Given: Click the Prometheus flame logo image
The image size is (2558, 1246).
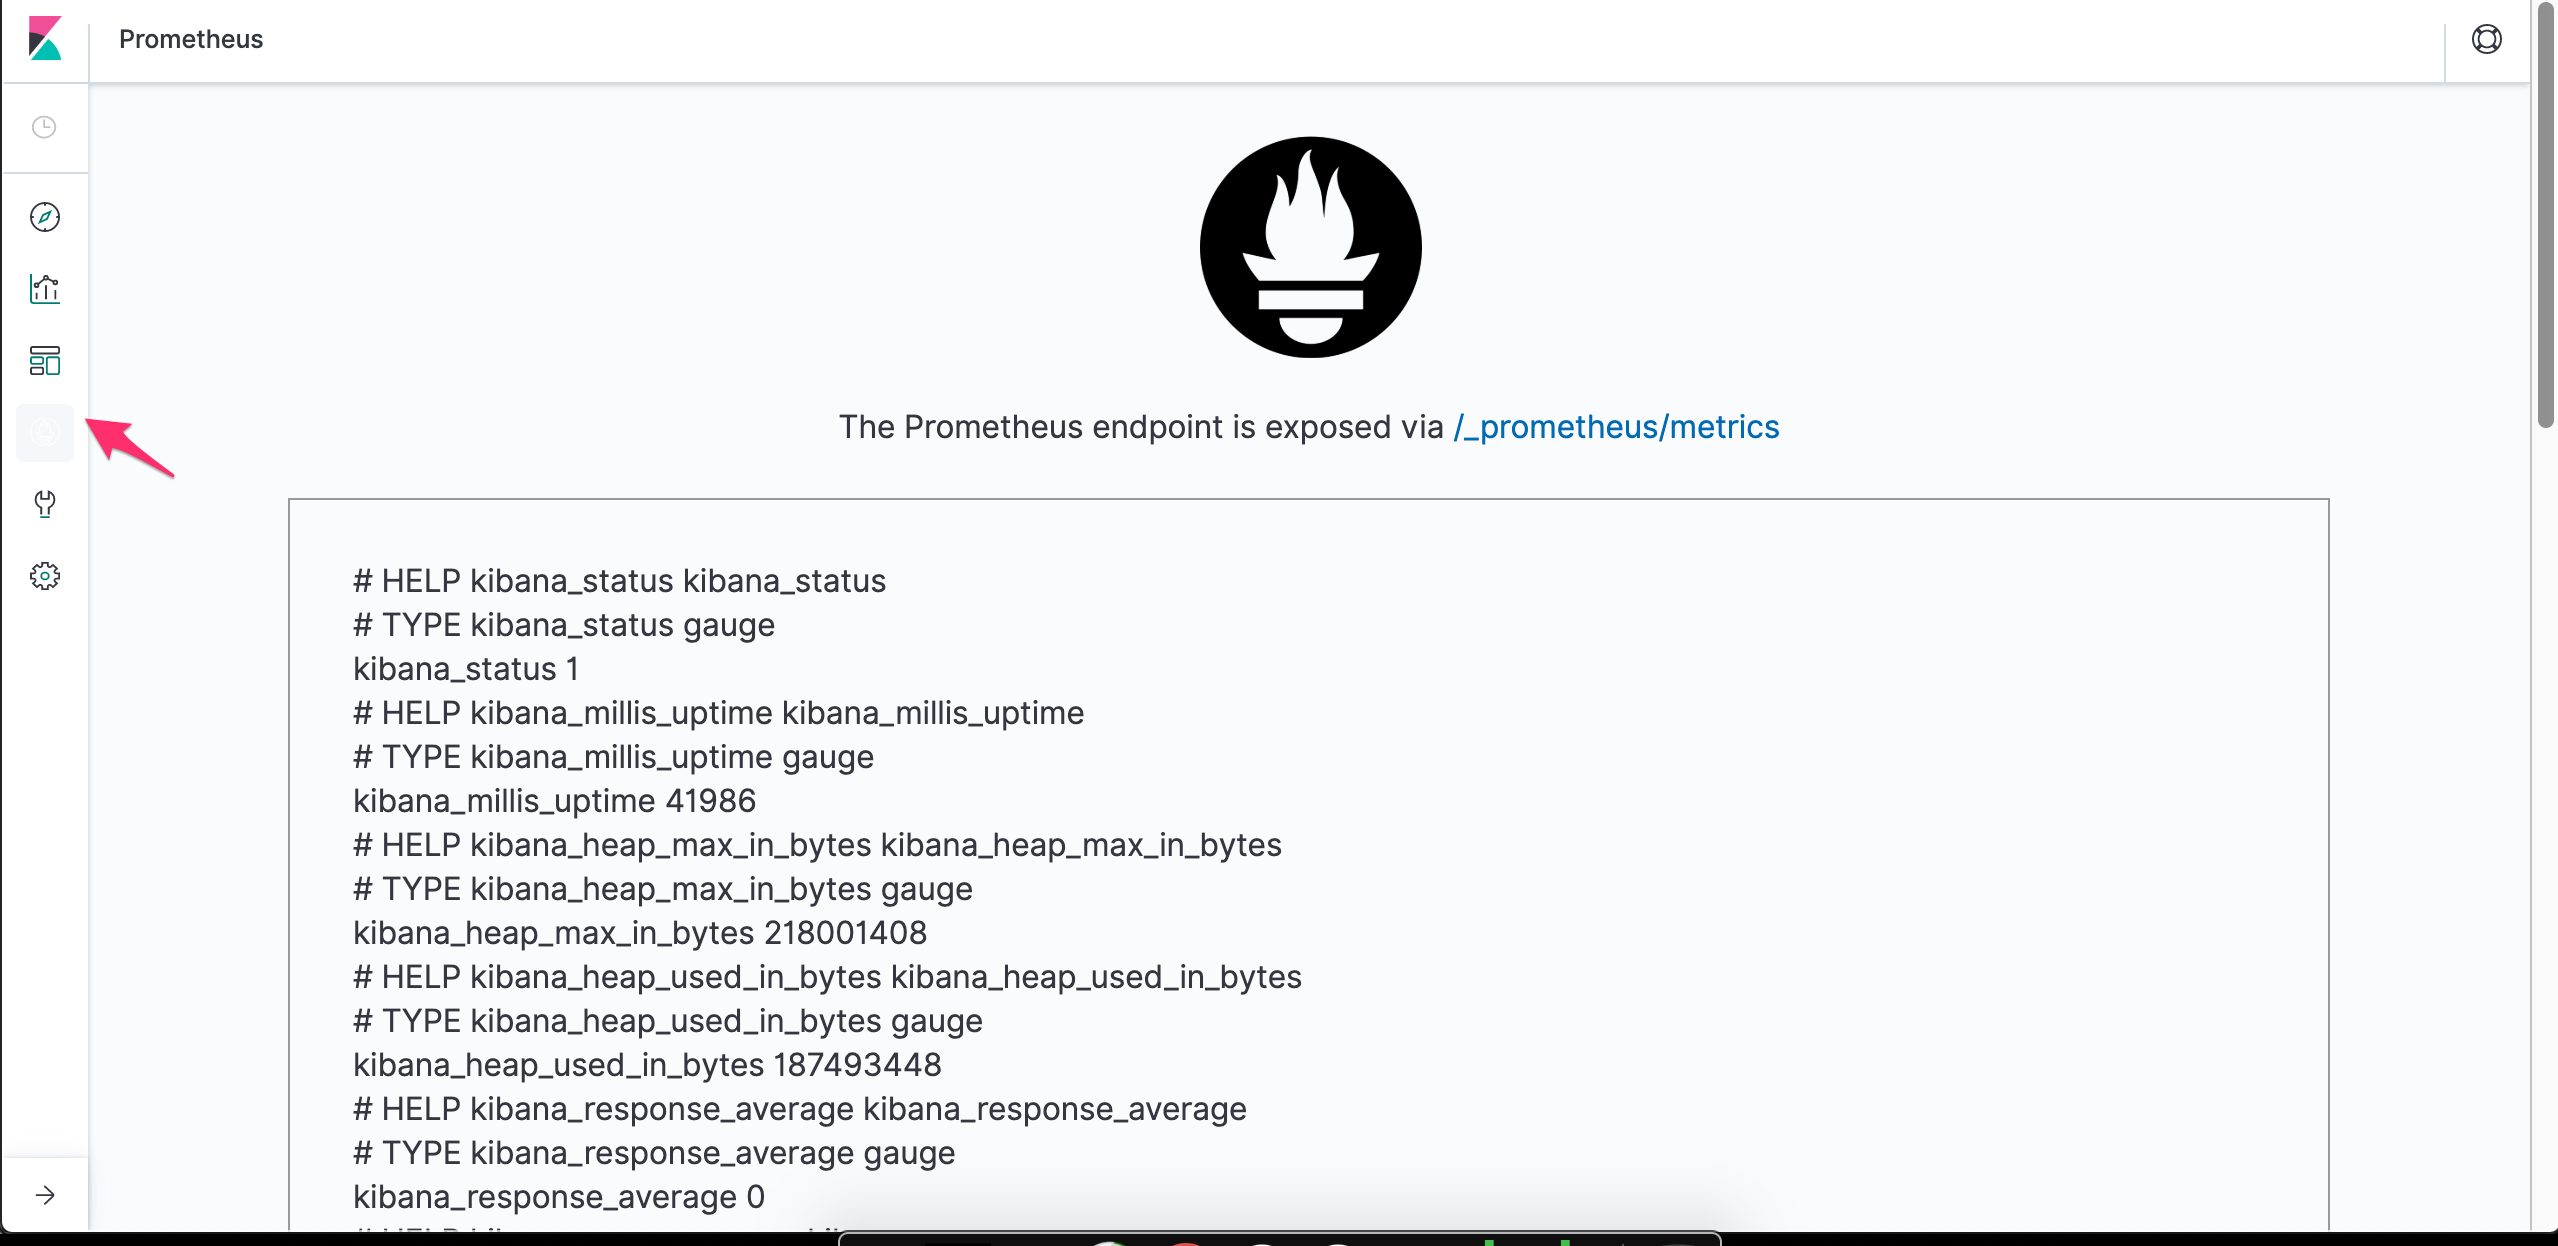Looking at the screenshot, I should [1309, 247].
